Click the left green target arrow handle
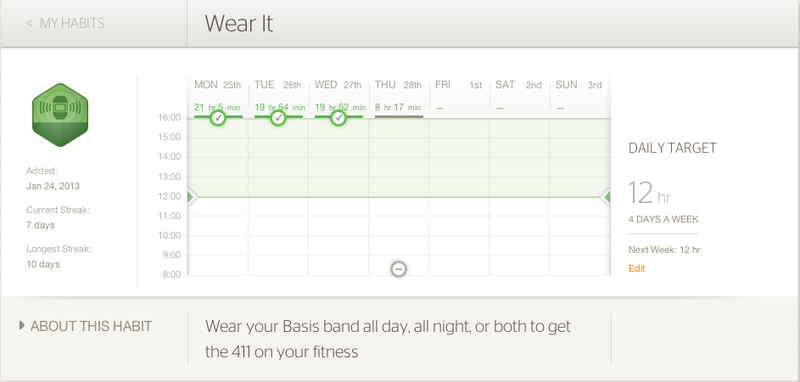Screen dimensions: 800x382 tap(191, 197)
